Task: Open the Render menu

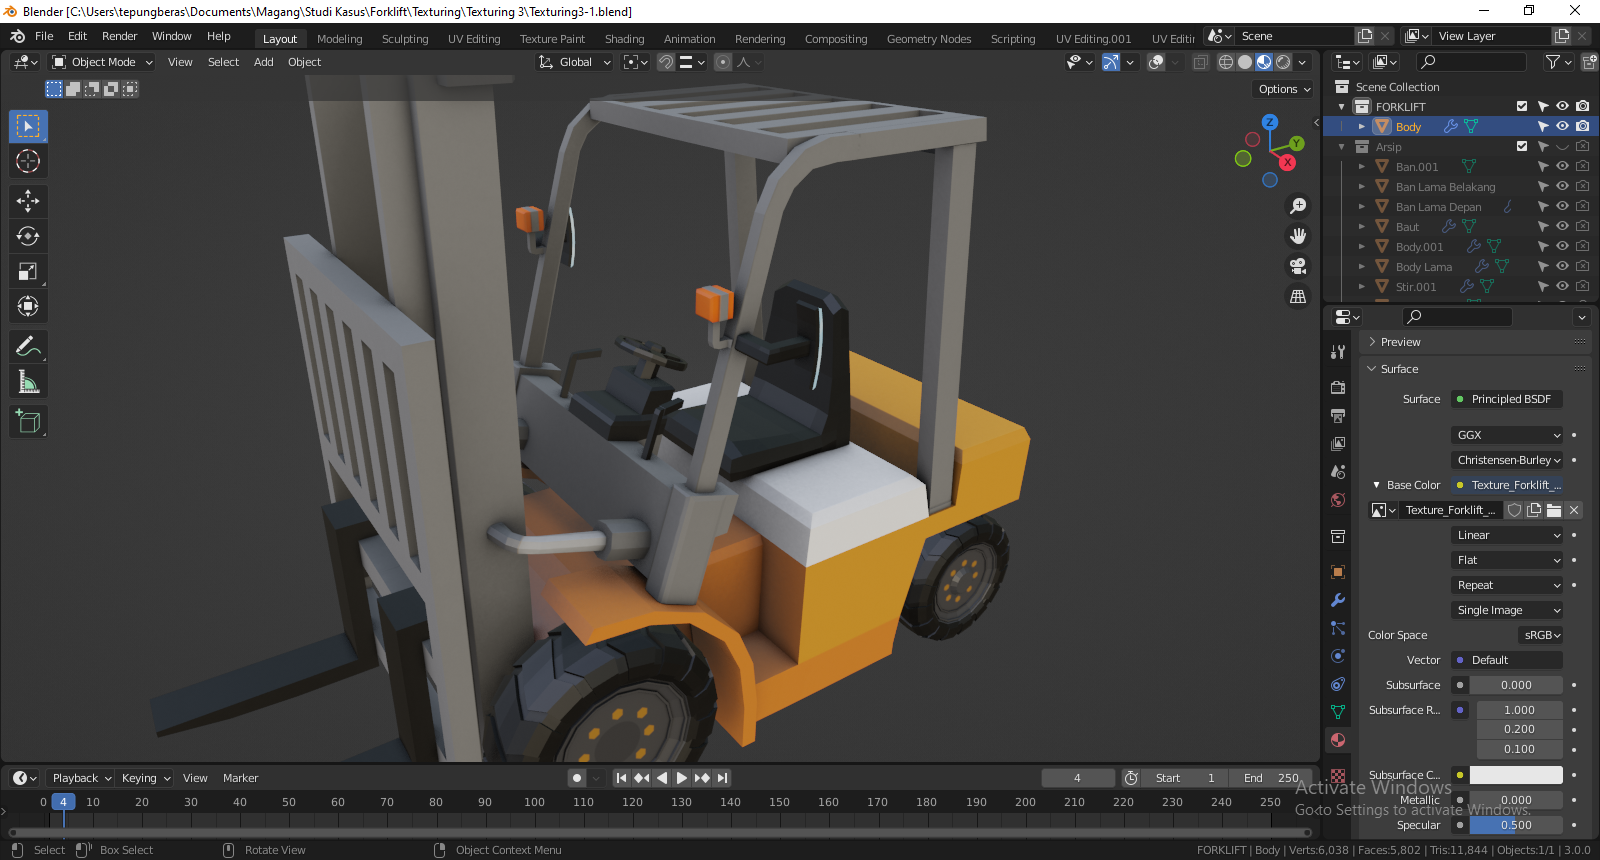Action: tap(119, 36)
